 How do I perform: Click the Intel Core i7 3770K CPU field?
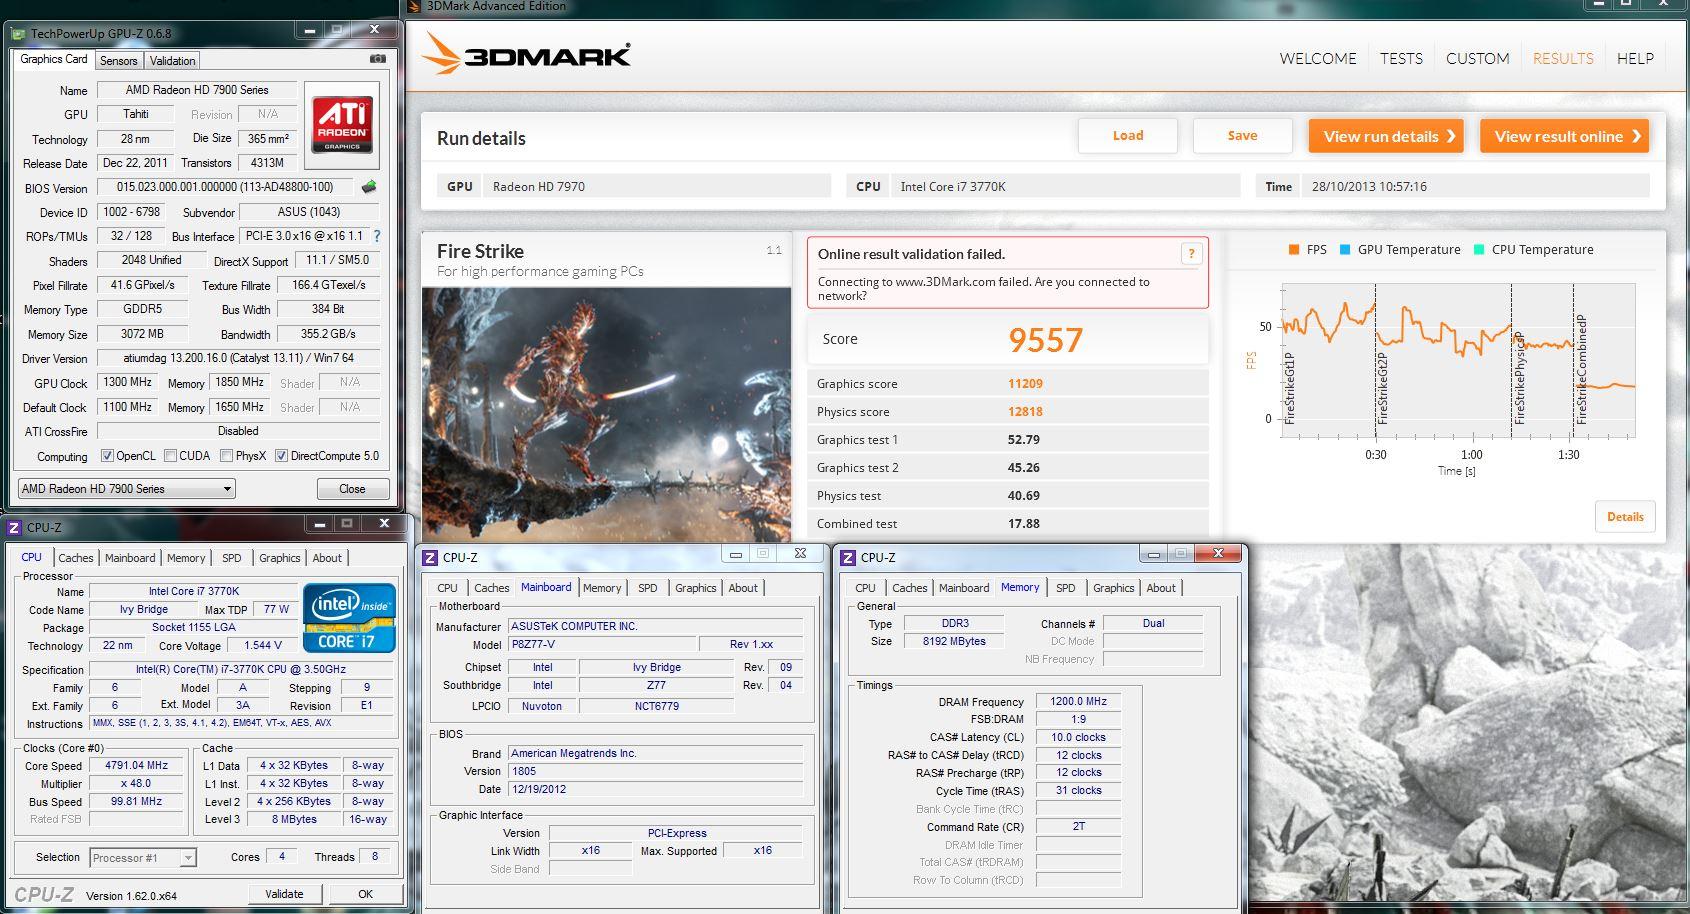(1066, 186)
